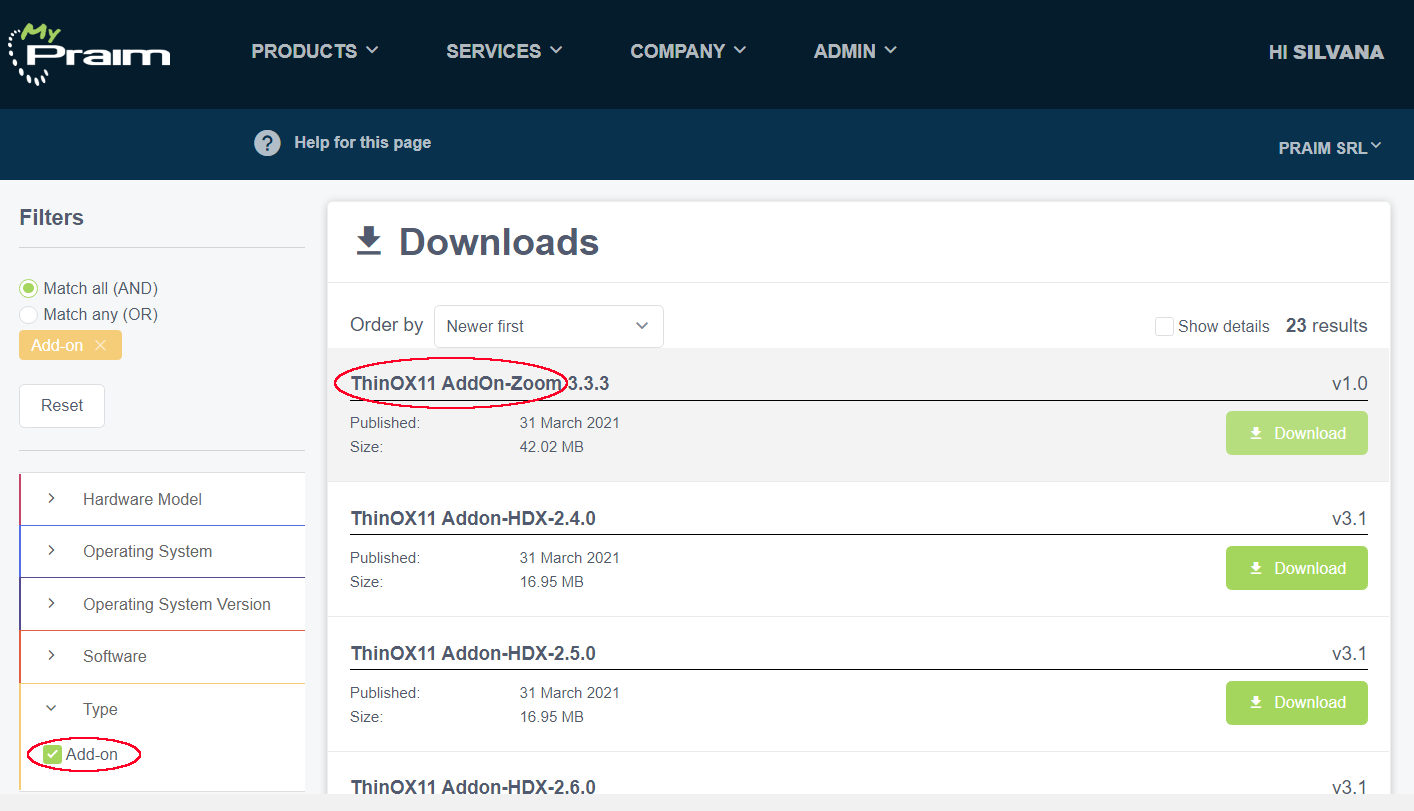Screen dimensions: 1414x811
Task: Expand the Operating System filter section
Action: pos(162,551)
